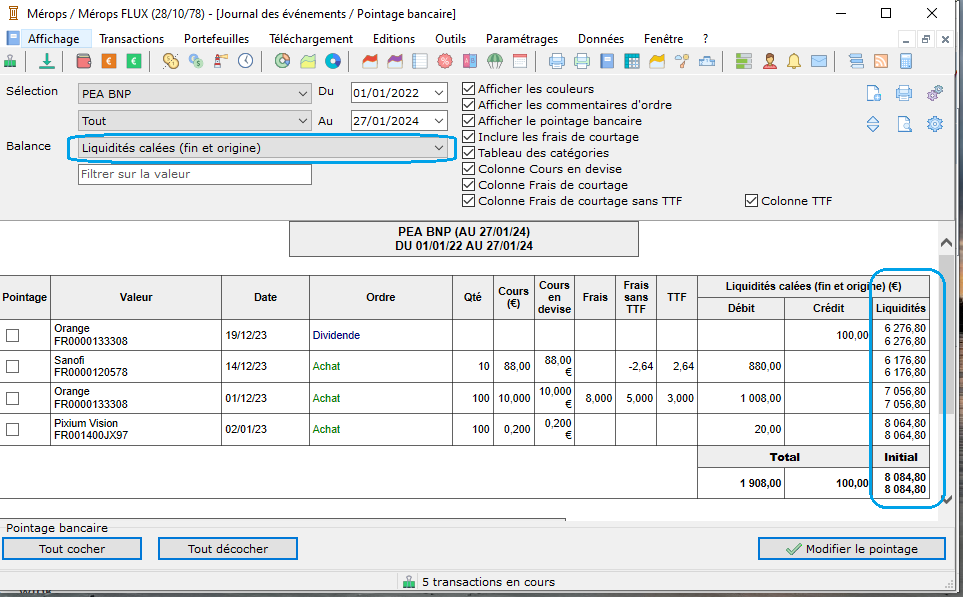Check pointage box for Pixium Vision row

pos(12,429)
